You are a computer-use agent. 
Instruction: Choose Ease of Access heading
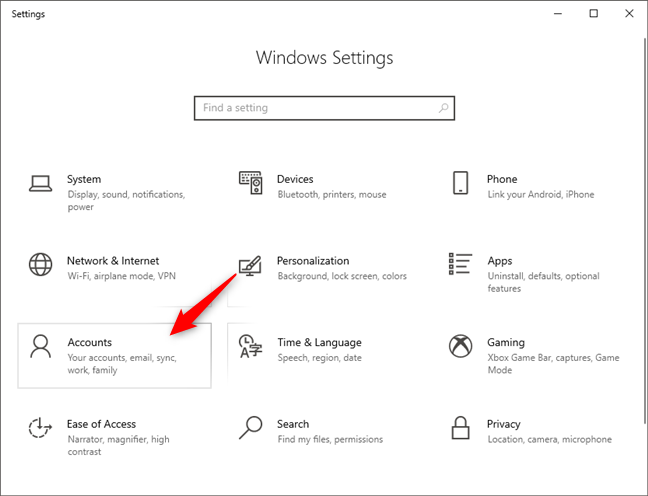click(x=101, y=424)
